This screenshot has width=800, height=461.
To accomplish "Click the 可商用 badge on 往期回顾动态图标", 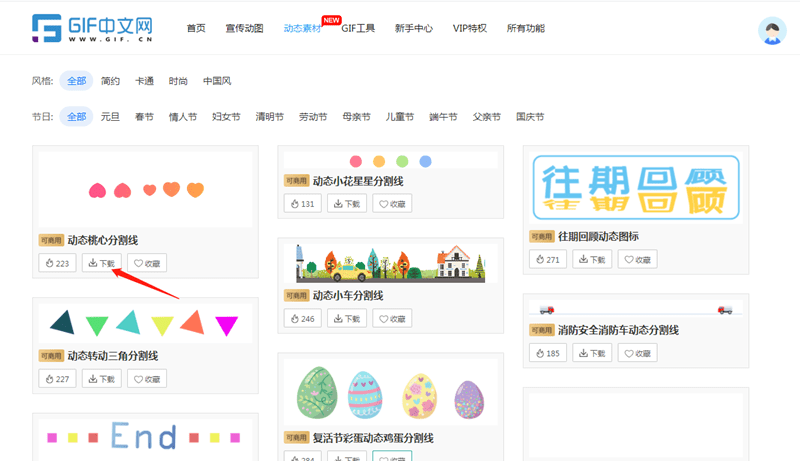I will click(541, 236).
